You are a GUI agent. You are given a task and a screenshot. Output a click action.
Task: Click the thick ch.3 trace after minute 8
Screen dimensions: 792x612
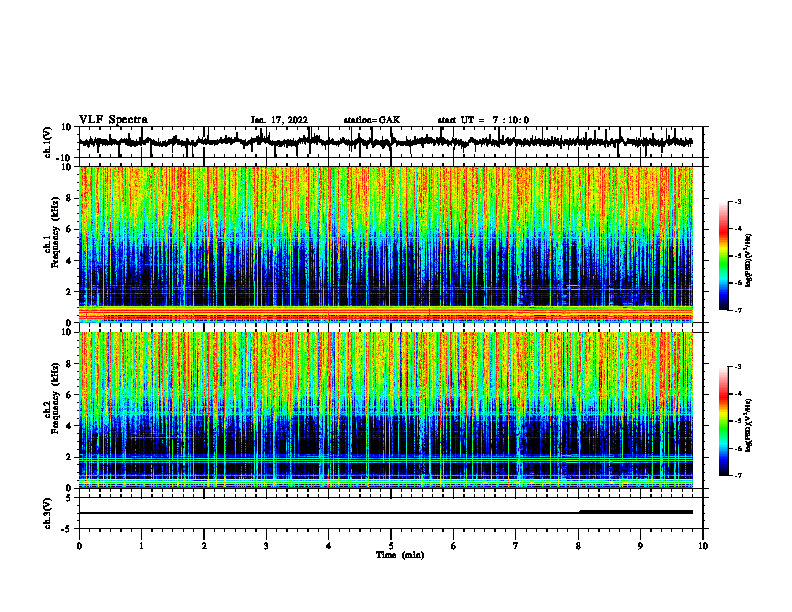[636, 512]
